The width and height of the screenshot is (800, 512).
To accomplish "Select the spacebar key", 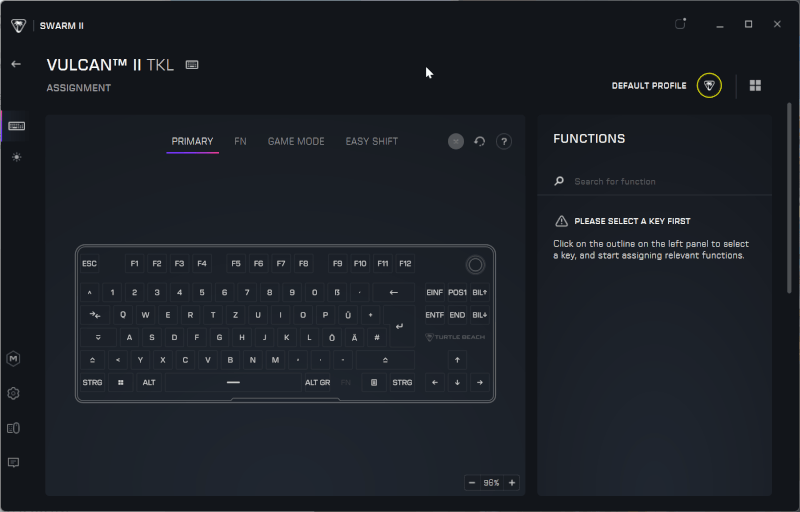I will [233, 382].
